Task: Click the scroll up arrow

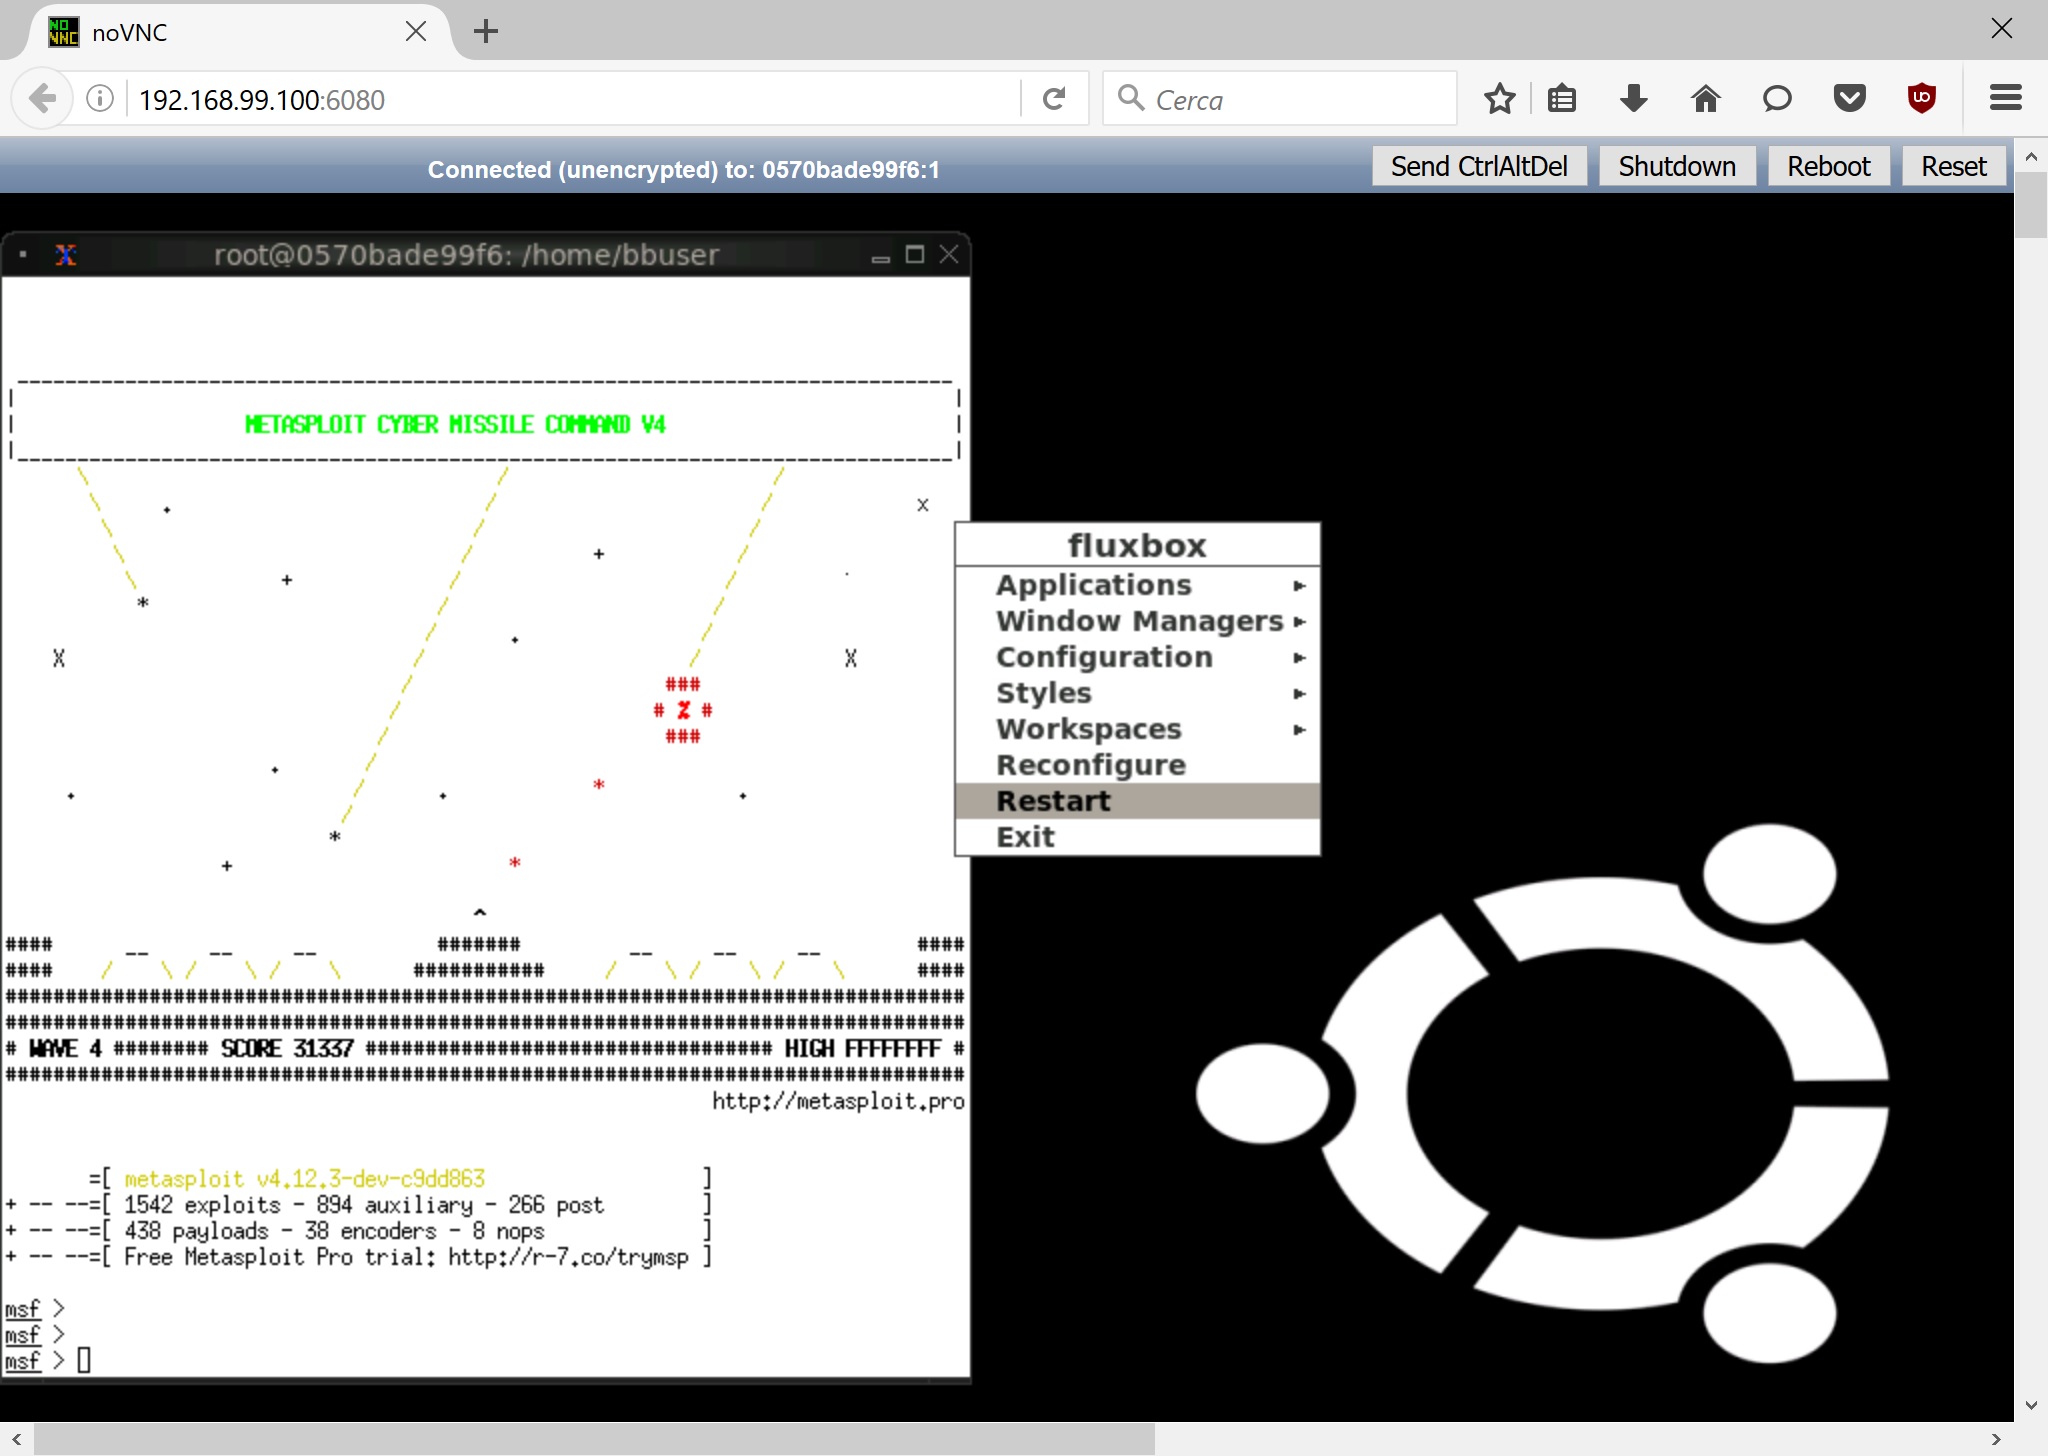Action: [2031, 157]
